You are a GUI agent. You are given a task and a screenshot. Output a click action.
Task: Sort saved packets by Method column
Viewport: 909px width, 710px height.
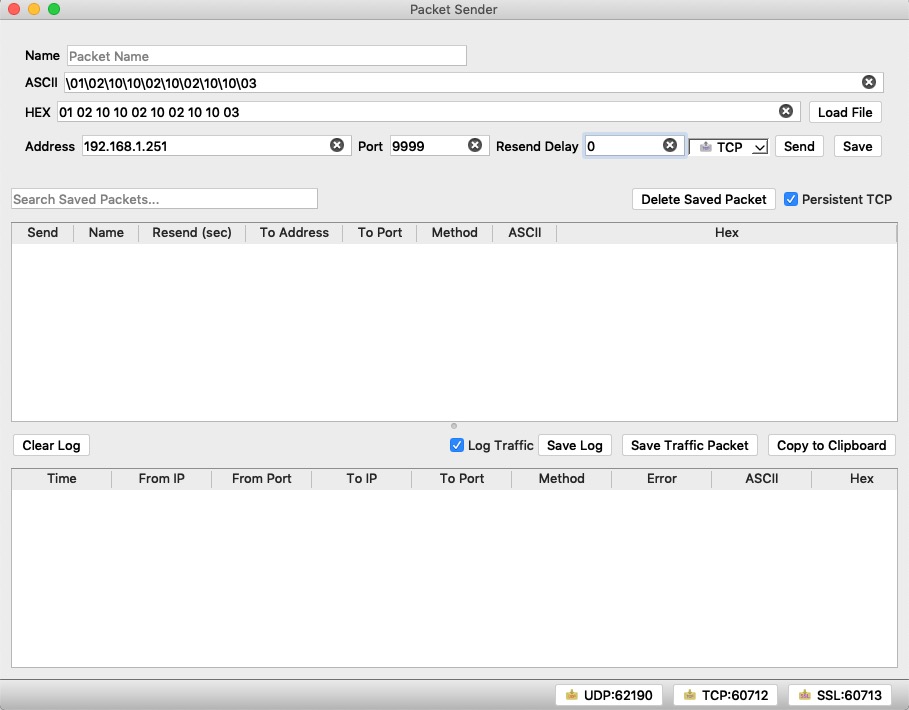click(454, 232)
